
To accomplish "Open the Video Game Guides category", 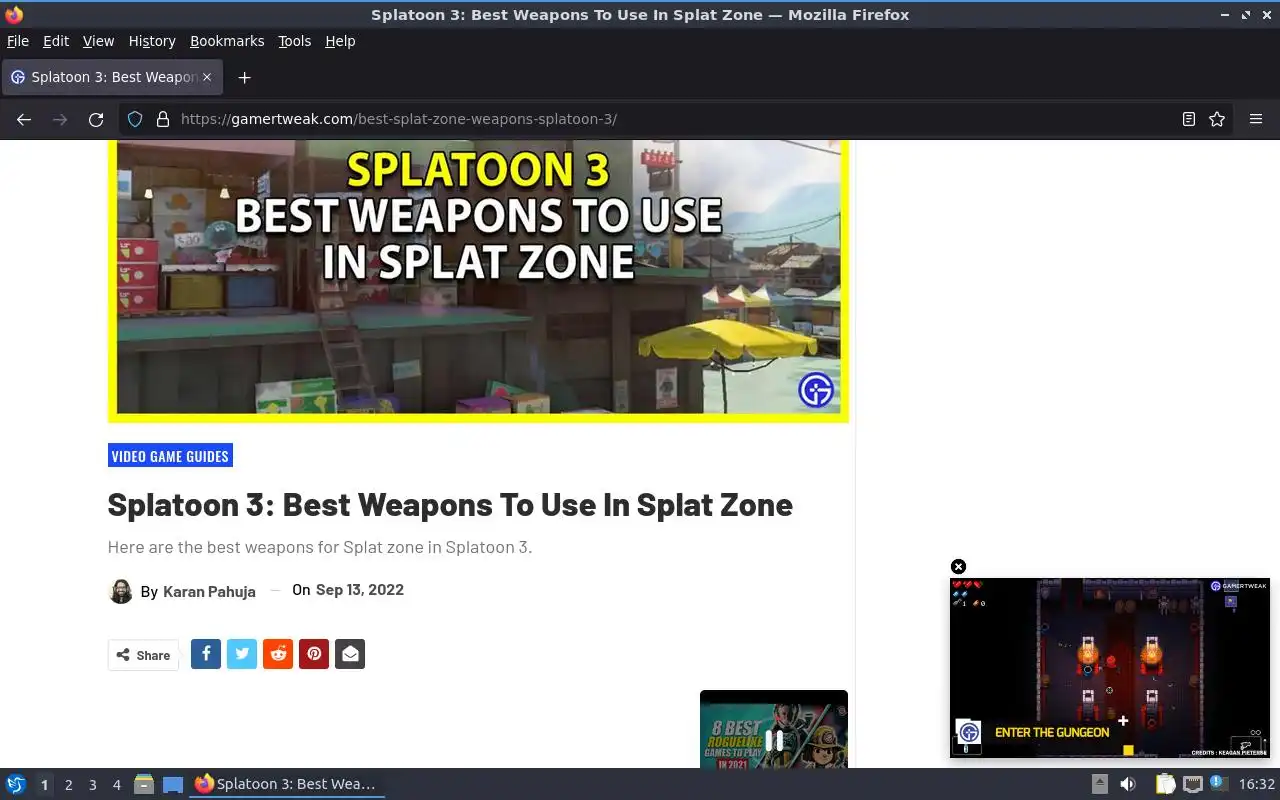I will (x=170, y=456).
